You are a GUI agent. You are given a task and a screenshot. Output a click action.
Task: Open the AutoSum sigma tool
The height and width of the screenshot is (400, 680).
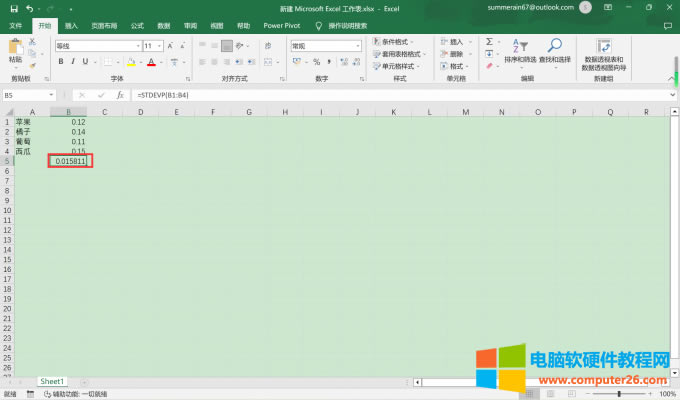pyautogui.click(x=489, y=42)
